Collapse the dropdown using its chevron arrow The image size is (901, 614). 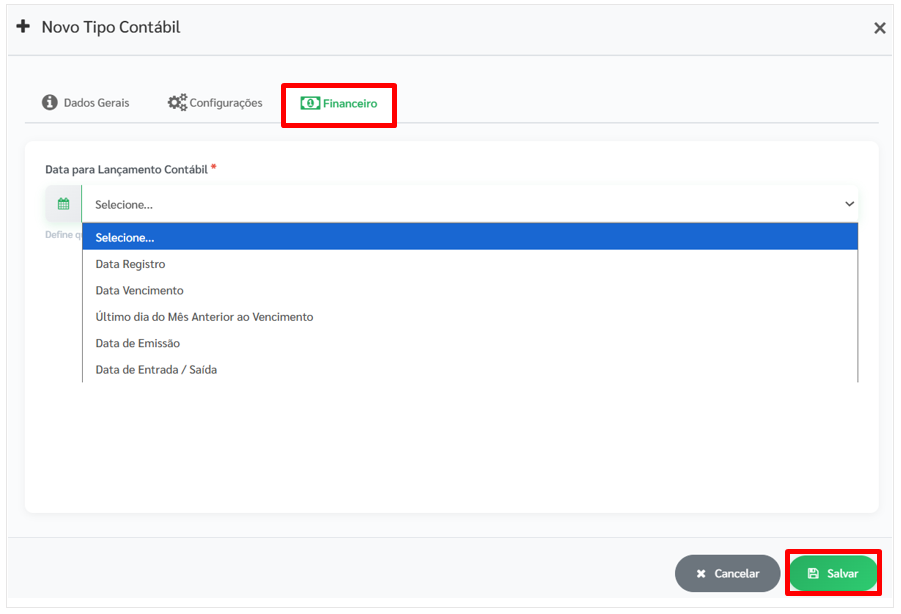[849, 204]
